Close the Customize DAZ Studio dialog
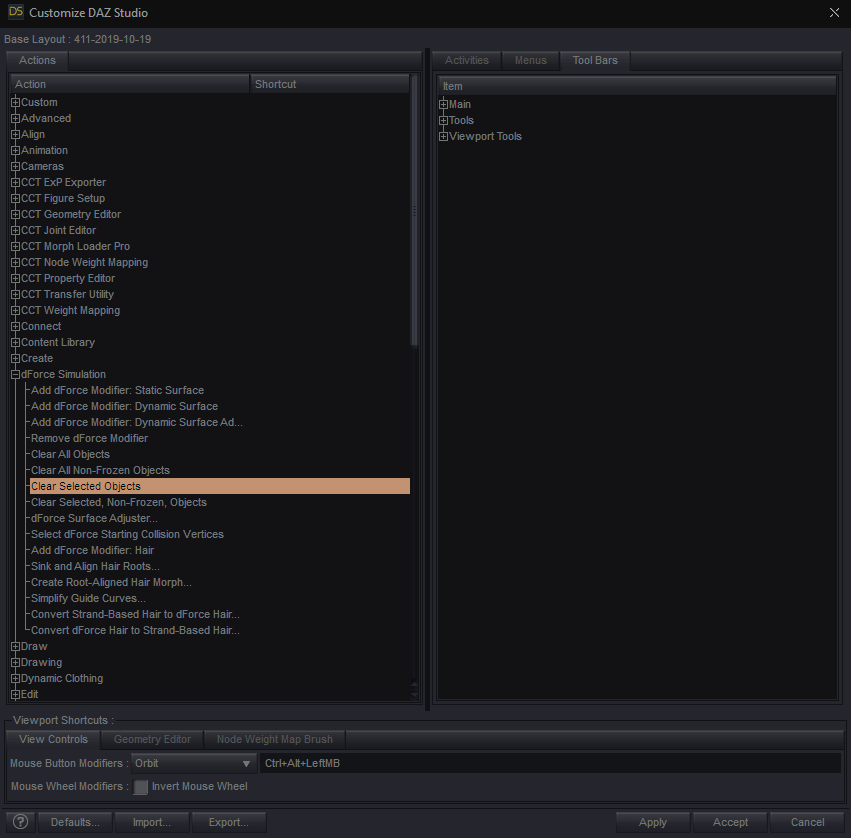Image resolution: width=851 pixels, height=838 pixels. point(834,12)
